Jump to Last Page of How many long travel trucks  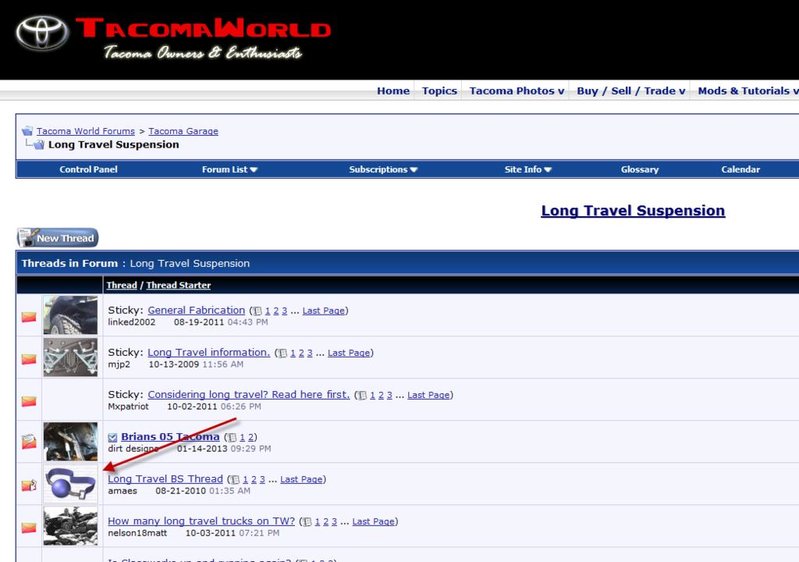373,522
